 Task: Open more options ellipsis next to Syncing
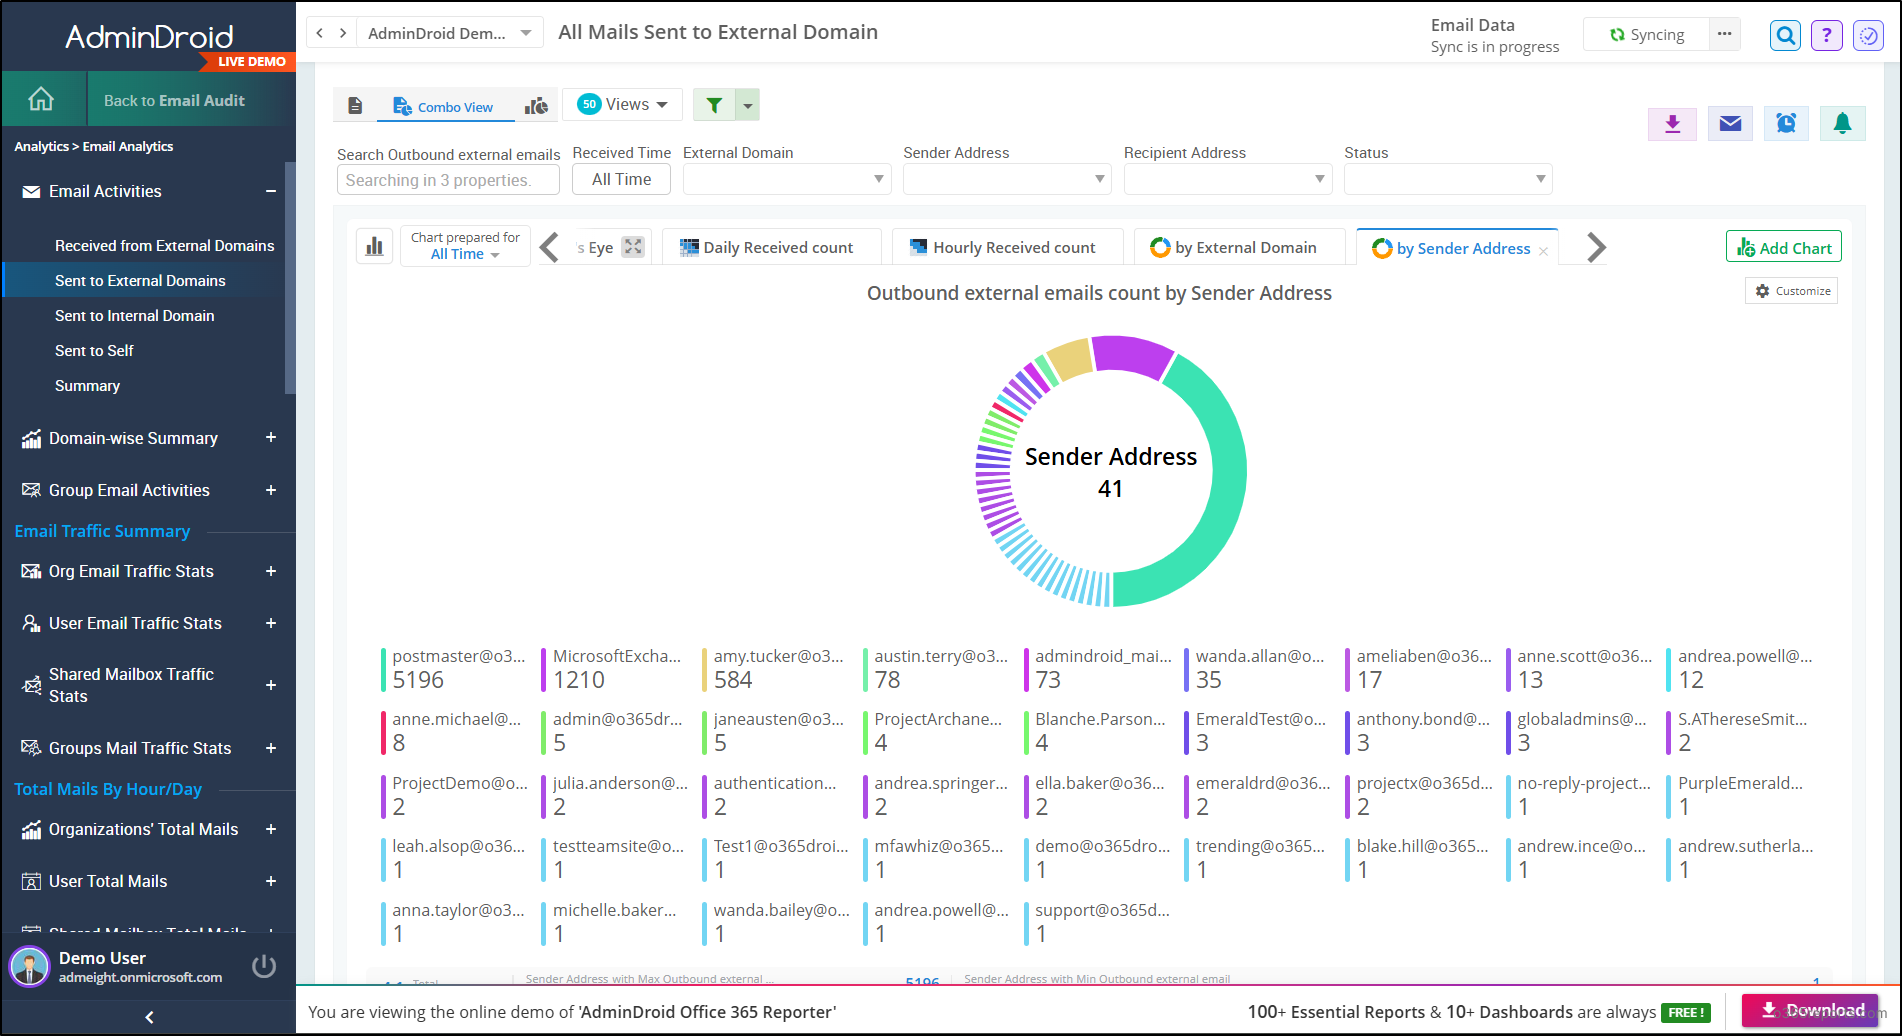1724,34
